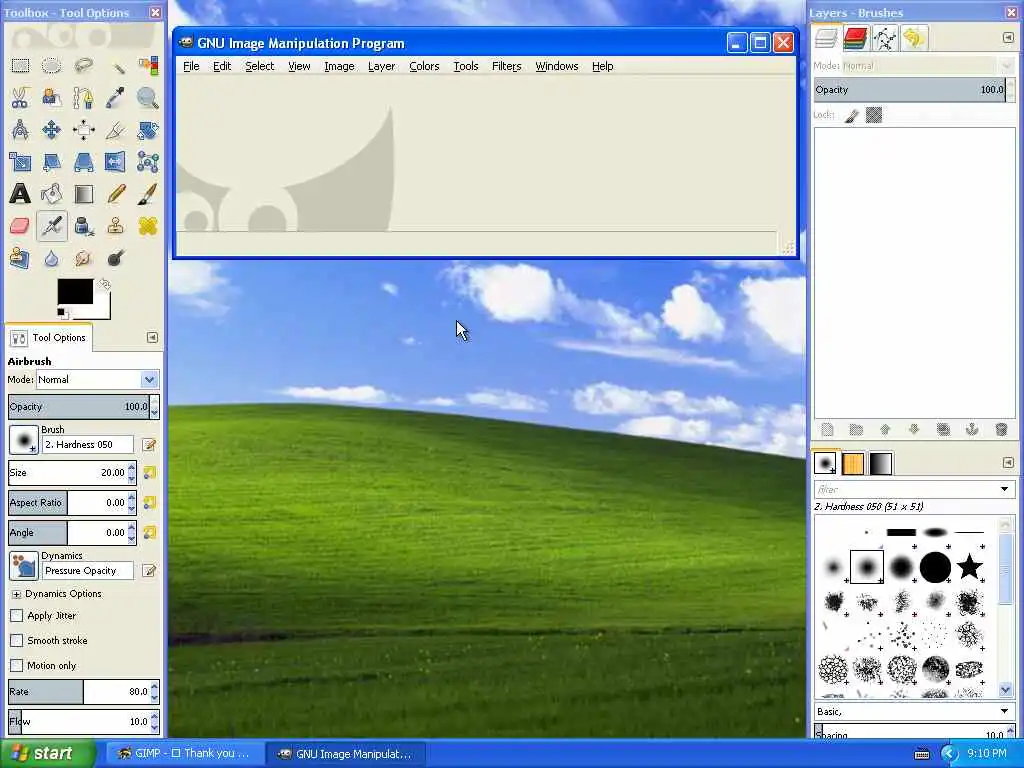Open the airbrush Mode dropdown

coord(97,379)
